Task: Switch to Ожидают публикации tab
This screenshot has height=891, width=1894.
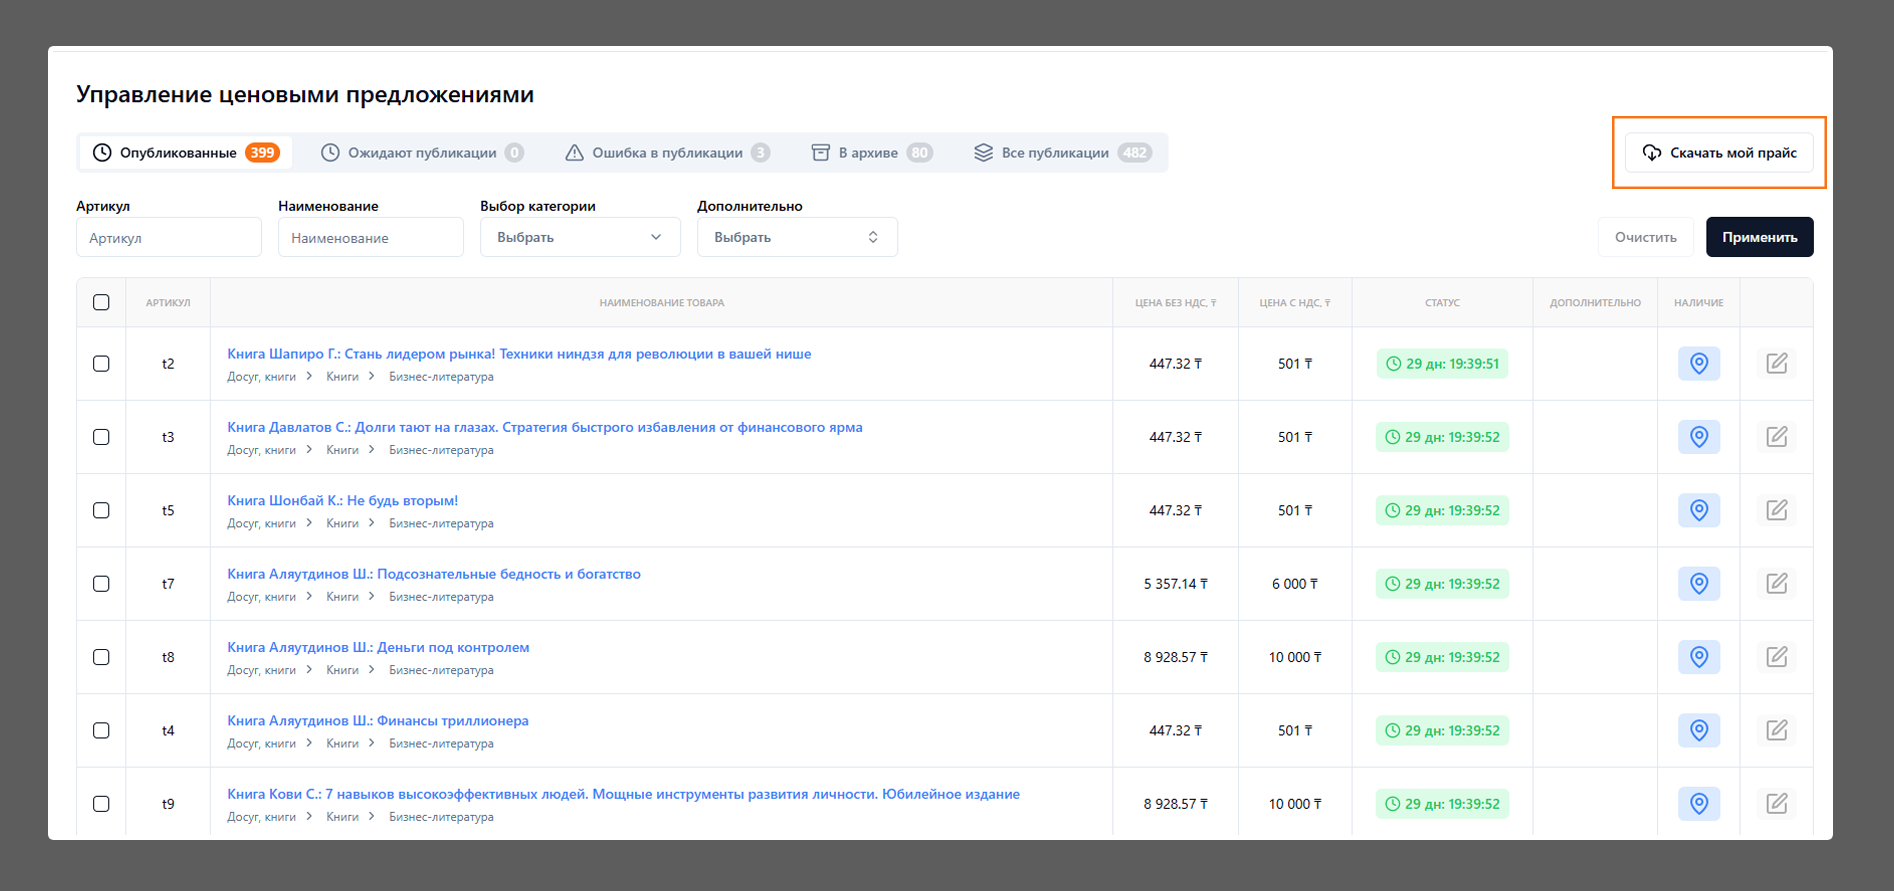Action: coord(422,152)
